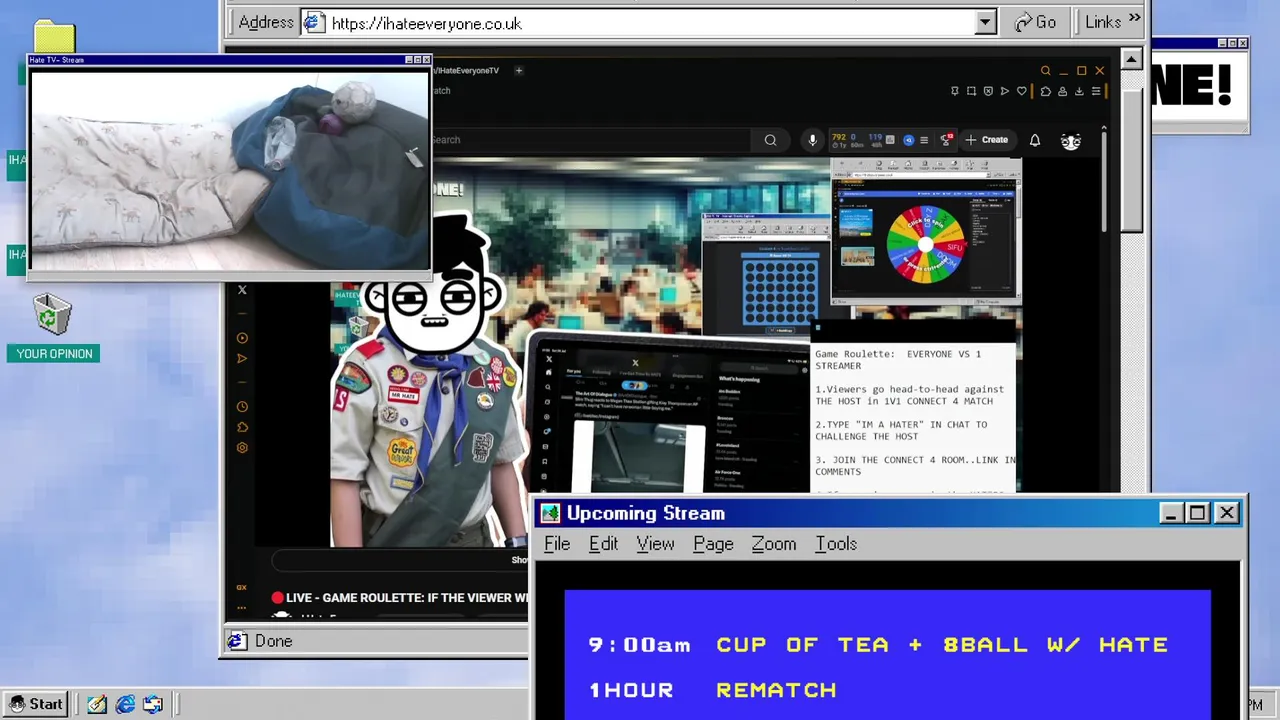1280x720 pixels.
Task: Click the pin icon in browser toolbar
Action: [954, 91]
